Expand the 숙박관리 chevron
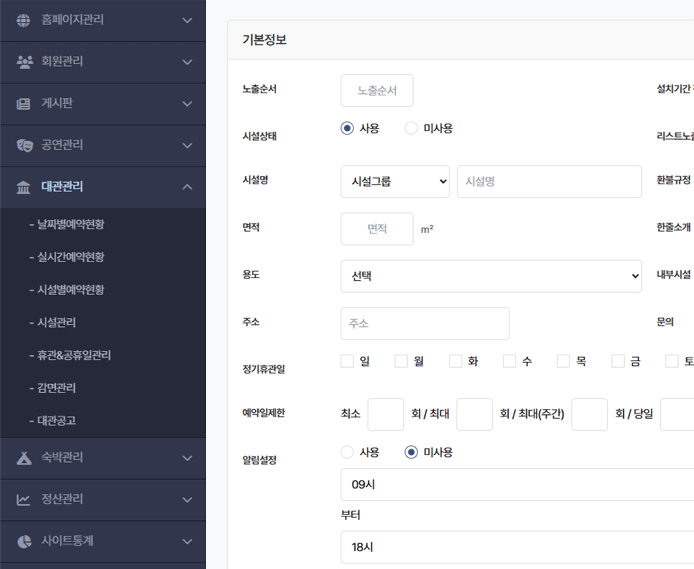 tap(187, 458)
